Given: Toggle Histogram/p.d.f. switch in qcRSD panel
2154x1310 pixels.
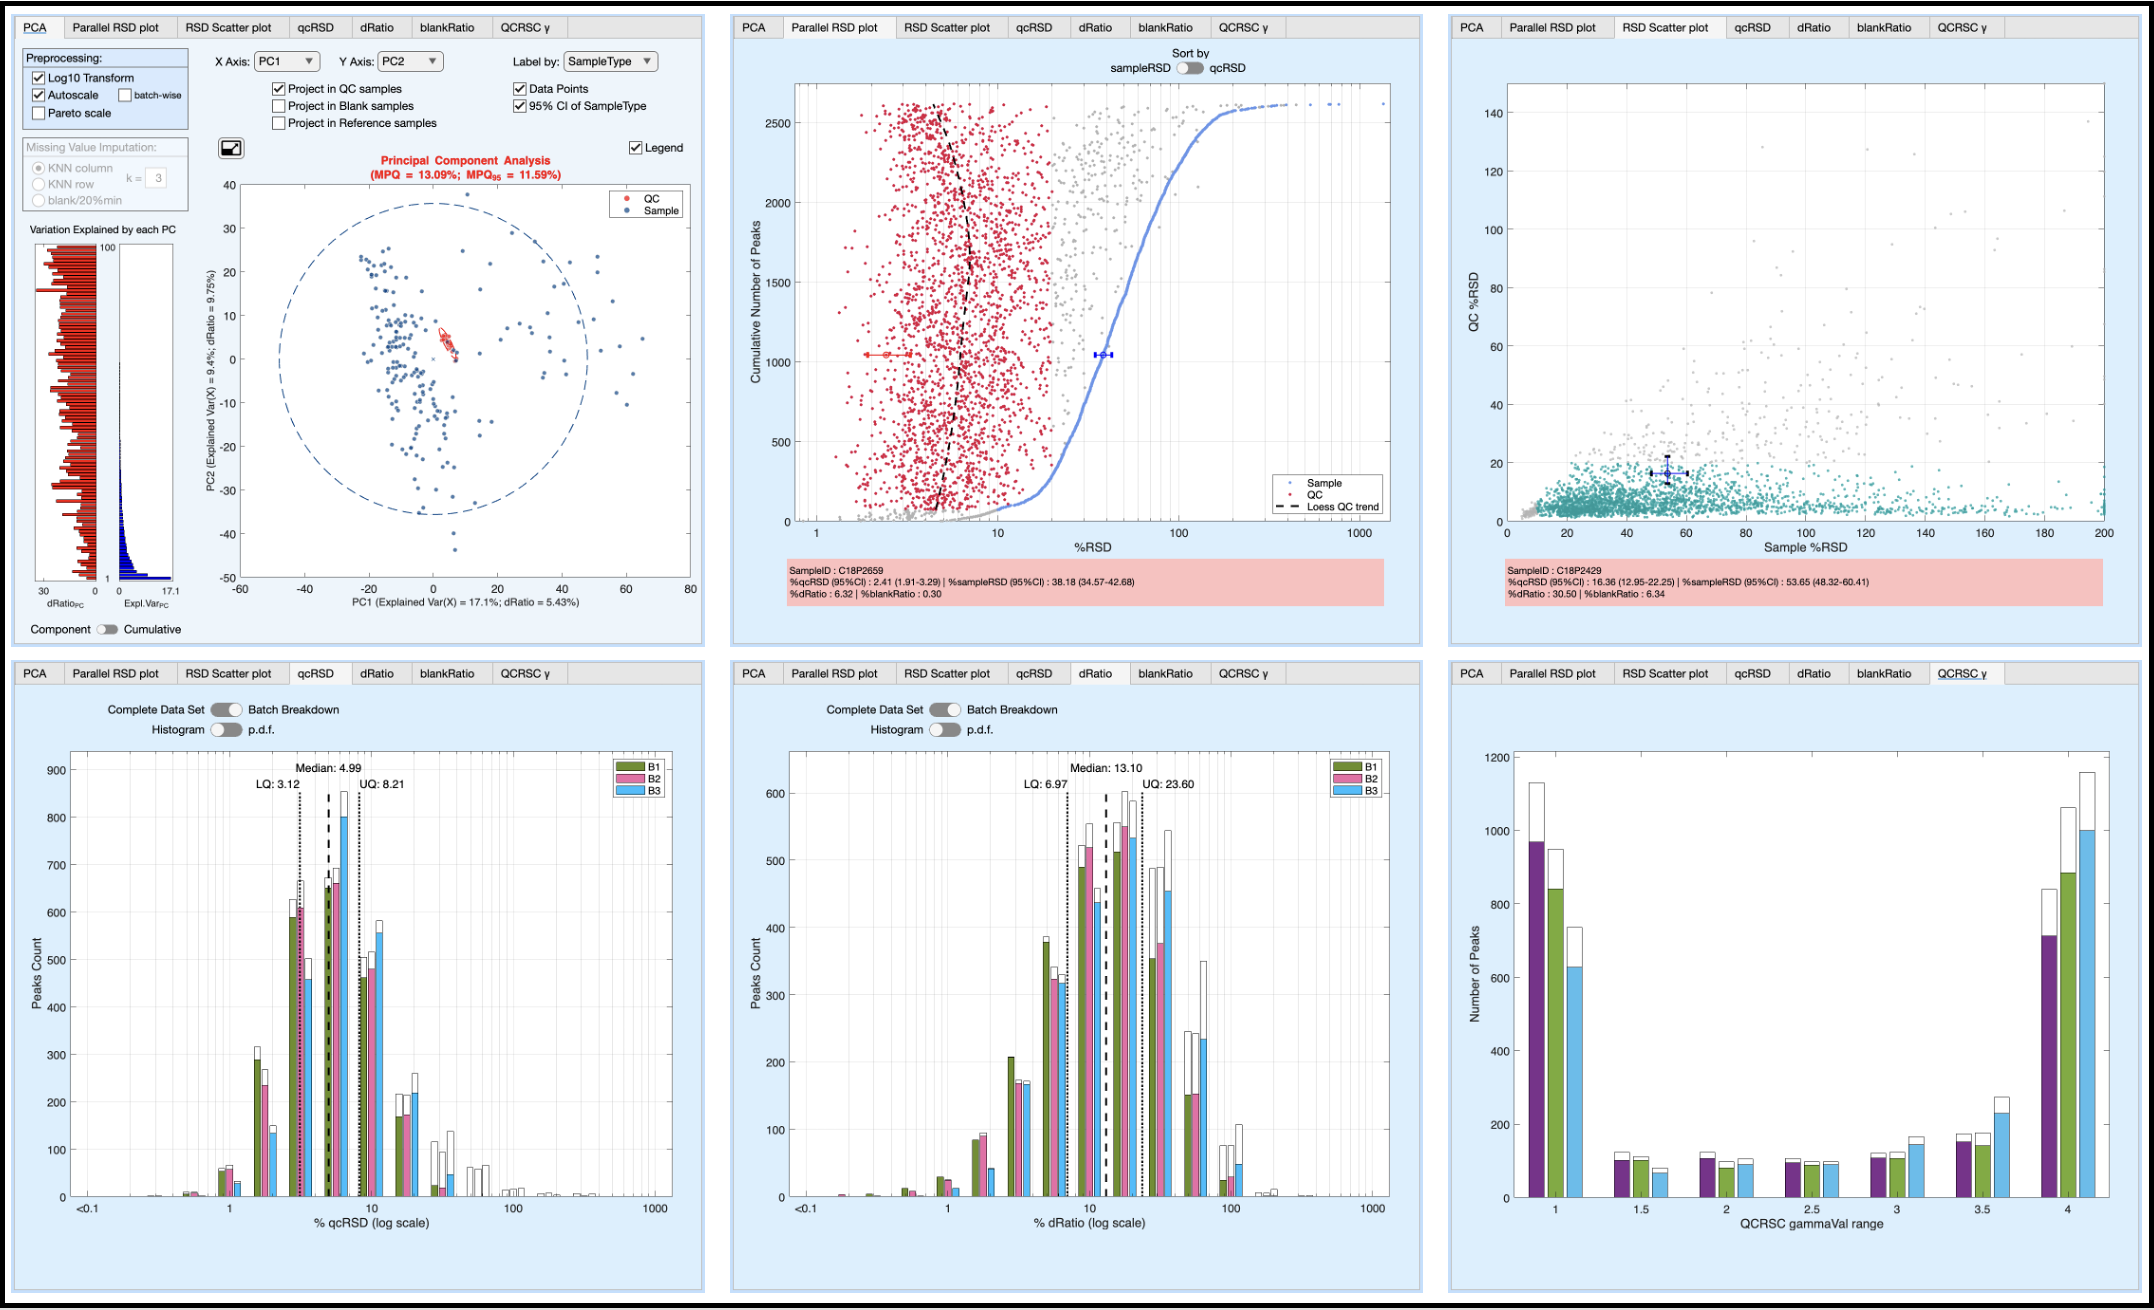Looking at the screenshot, I should (x=226, y=730).
